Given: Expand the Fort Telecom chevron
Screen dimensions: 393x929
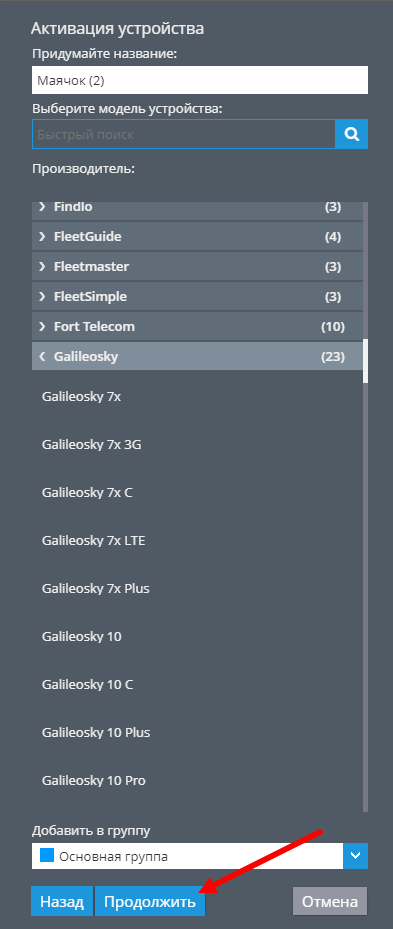Looking at the screenshot, I should pyautogui.click(x=42, y=326).
